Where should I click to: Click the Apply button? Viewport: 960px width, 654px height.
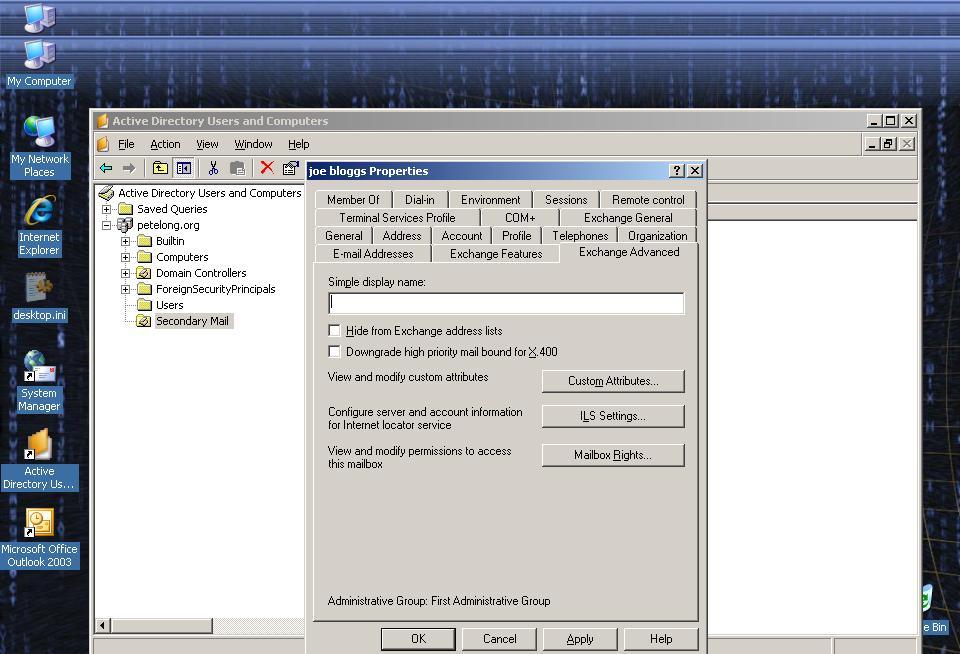[580, 639]
